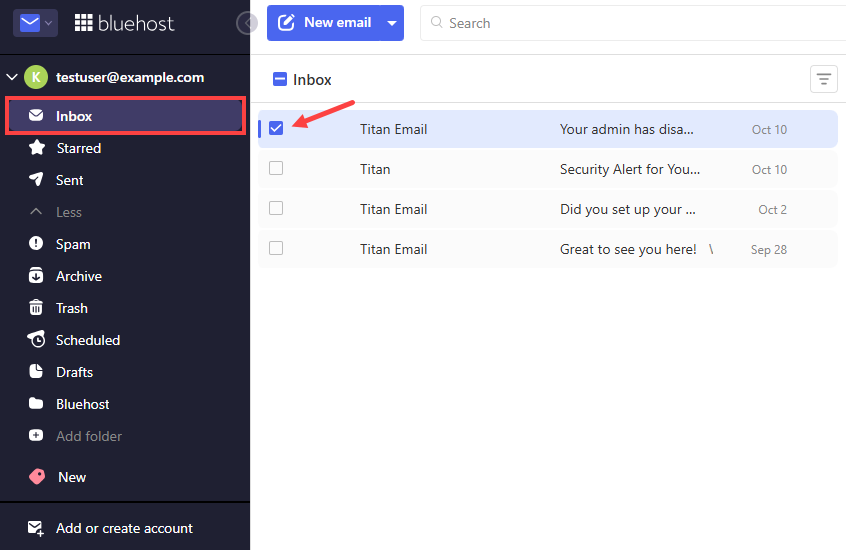The width and height of the screenshot is (846, 550).
Task: Click the Inbox envelope icon in sidebar
Action: pyautogui.click(x=36, y=116)
